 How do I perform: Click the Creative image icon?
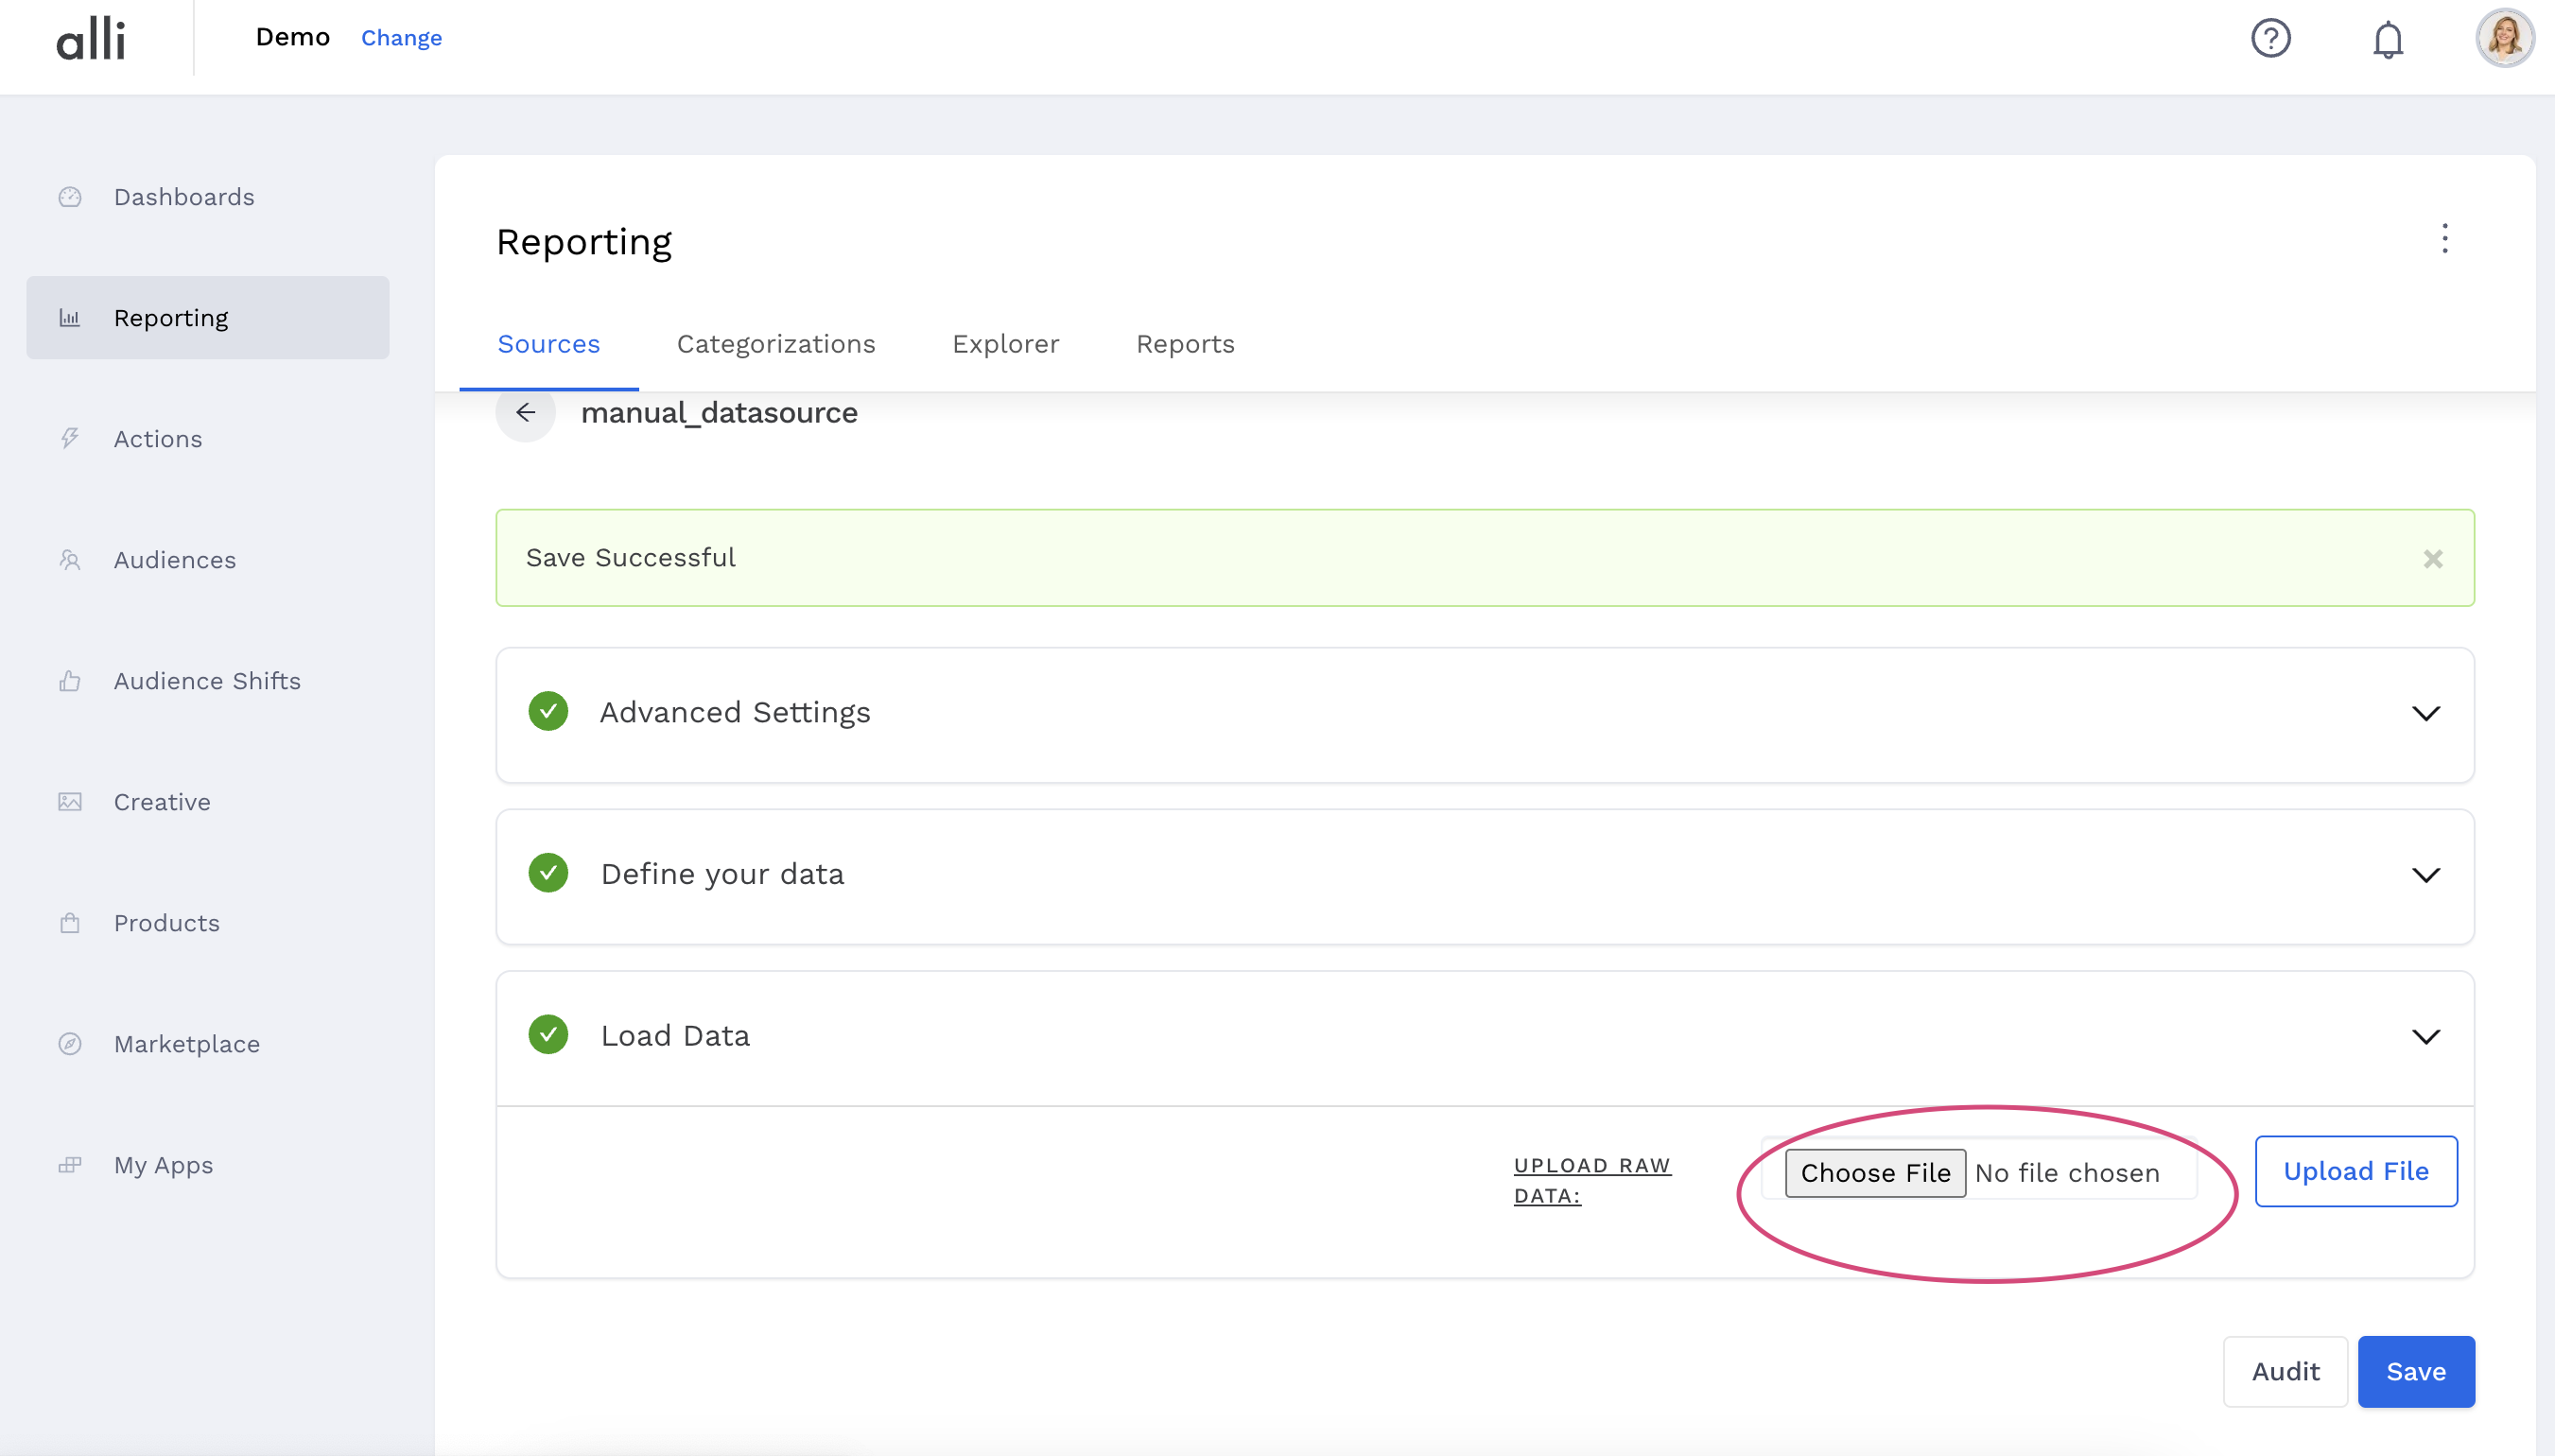coord(70,802)
